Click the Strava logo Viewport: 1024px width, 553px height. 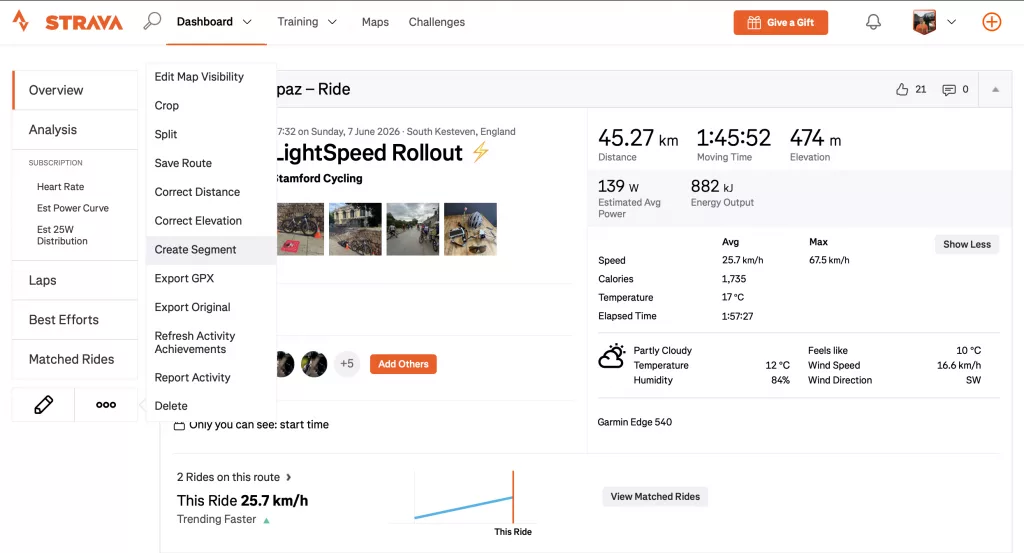[x=67, y=22]
